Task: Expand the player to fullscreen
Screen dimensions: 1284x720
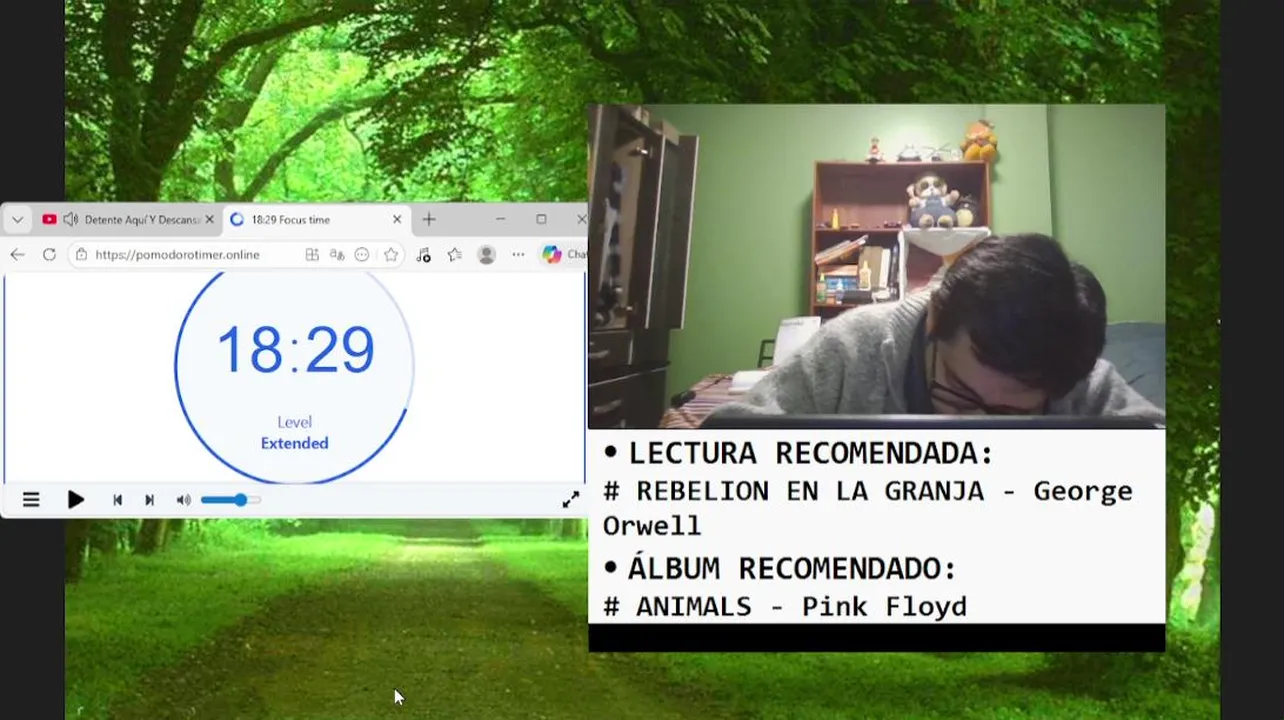Action: 570,500
